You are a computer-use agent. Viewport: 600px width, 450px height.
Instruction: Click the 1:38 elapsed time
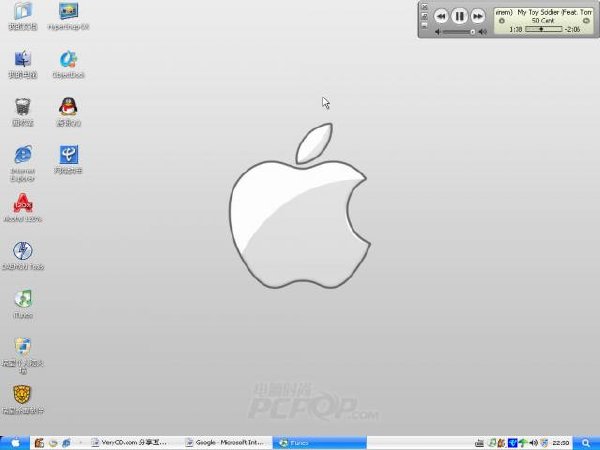pos(516,29)
